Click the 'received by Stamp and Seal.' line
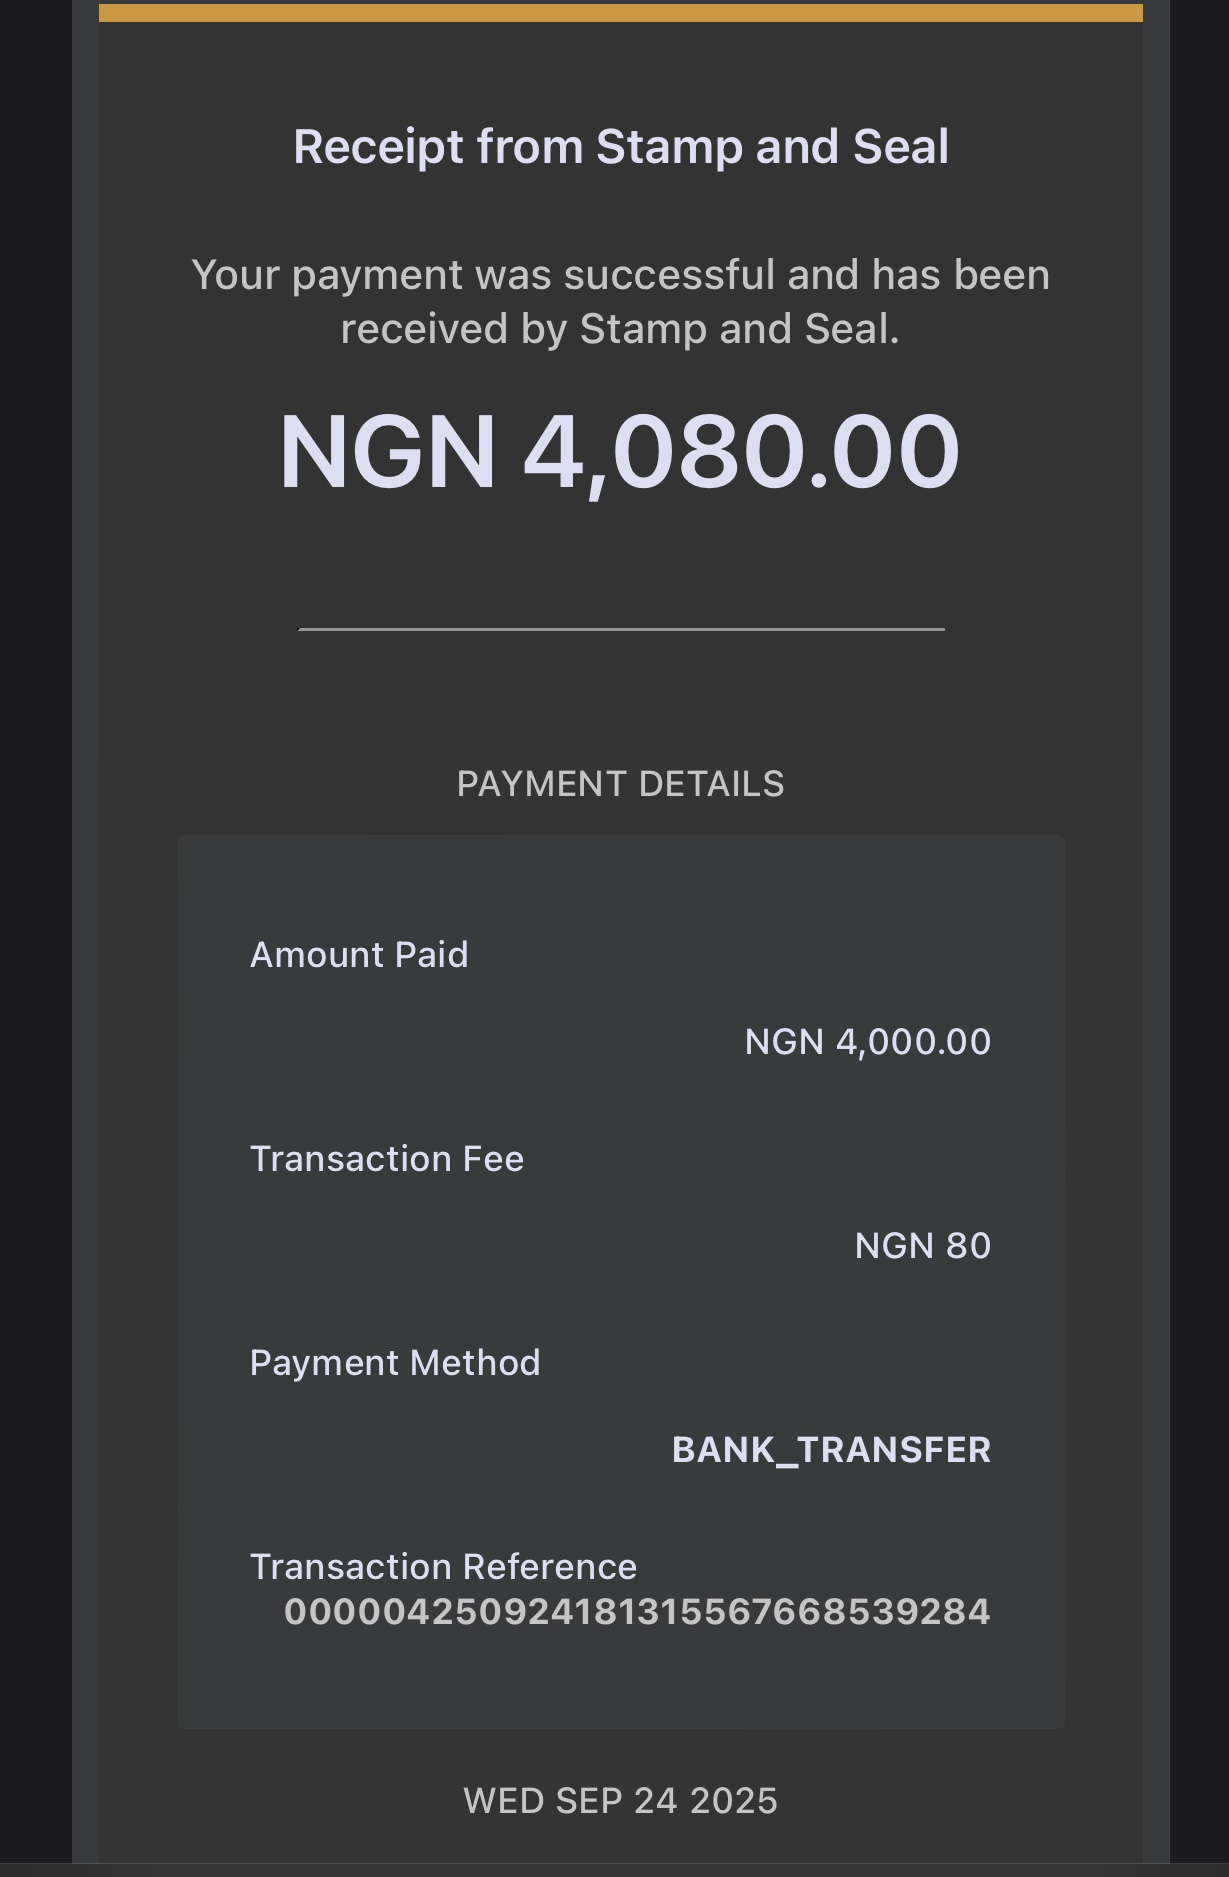This screenshot has width=1229, height=1877. point(620,329)
